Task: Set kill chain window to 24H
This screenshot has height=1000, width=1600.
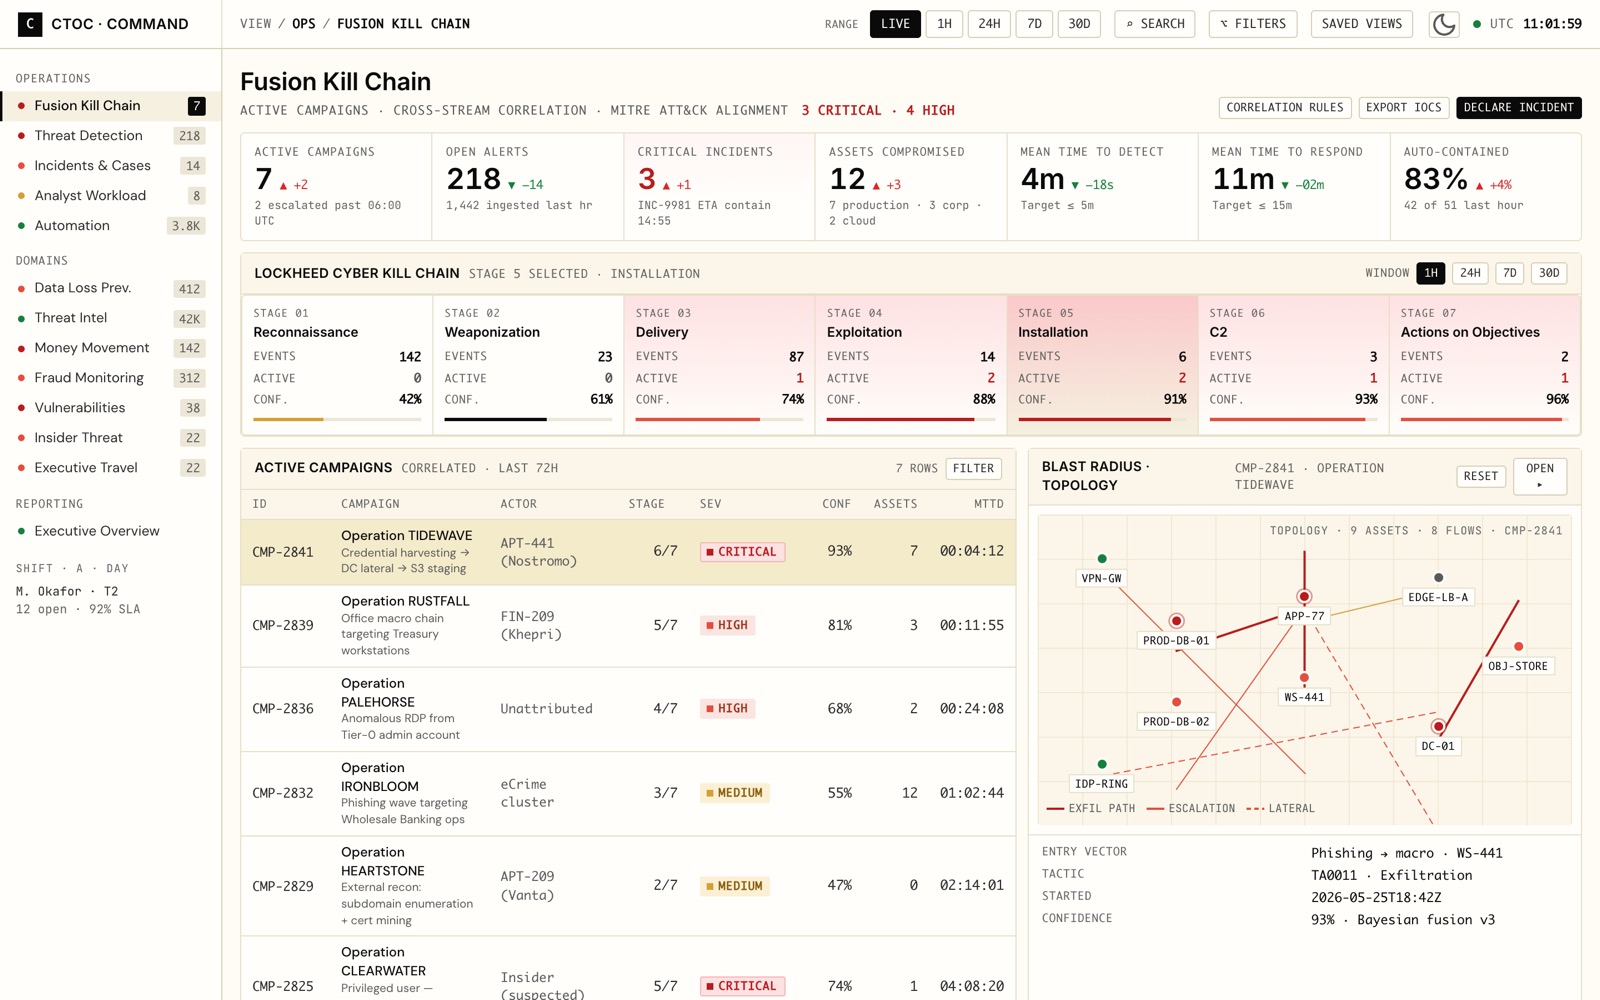Action: (1470, 273)
